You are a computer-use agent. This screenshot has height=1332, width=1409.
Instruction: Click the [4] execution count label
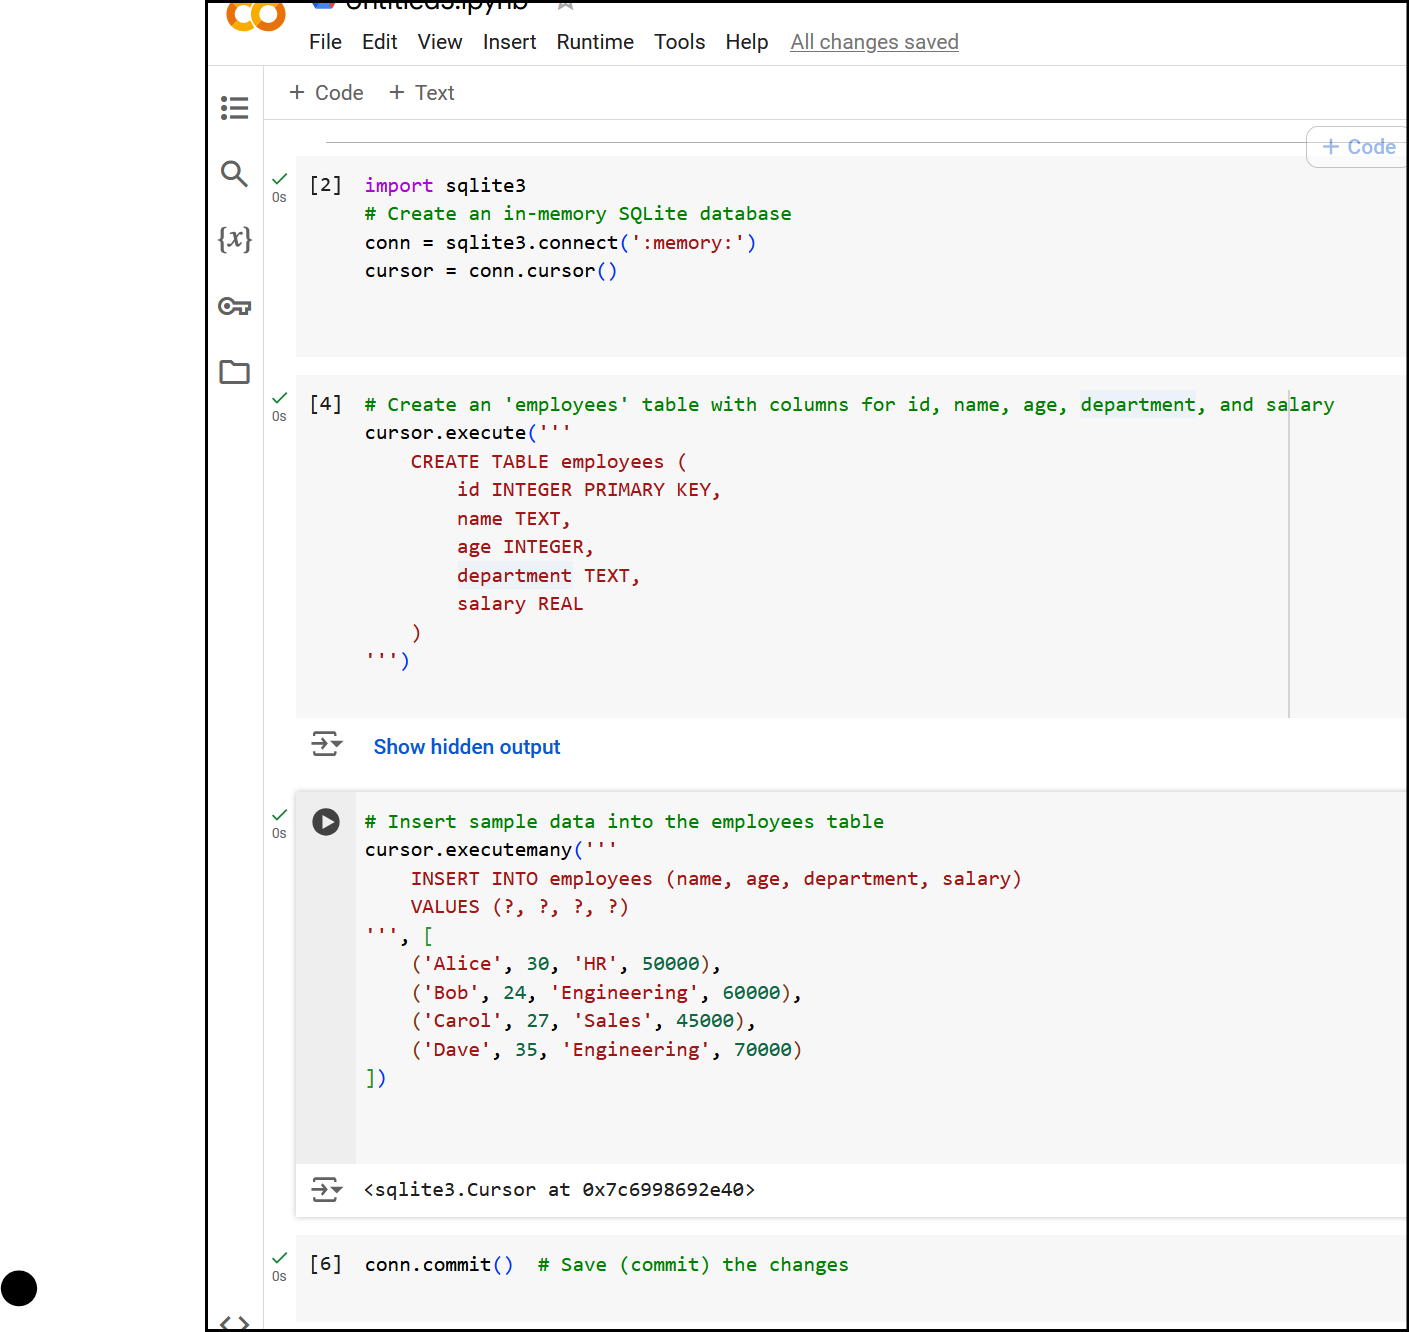[326, 404]
